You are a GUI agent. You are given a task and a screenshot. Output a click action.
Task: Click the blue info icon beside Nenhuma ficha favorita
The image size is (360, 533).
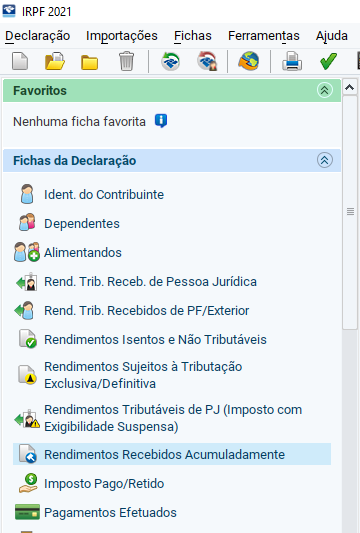(x=161, y=121)
